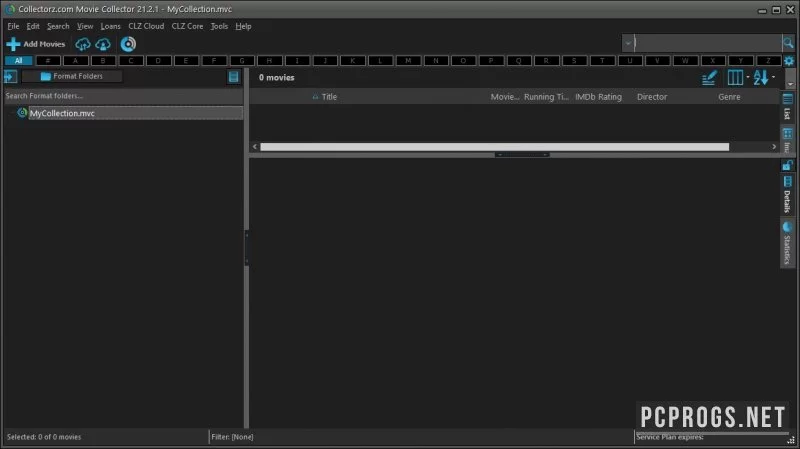Click the cloud upload user icon
The height and width of the screenshot is (449, 800).
(103, 44)
